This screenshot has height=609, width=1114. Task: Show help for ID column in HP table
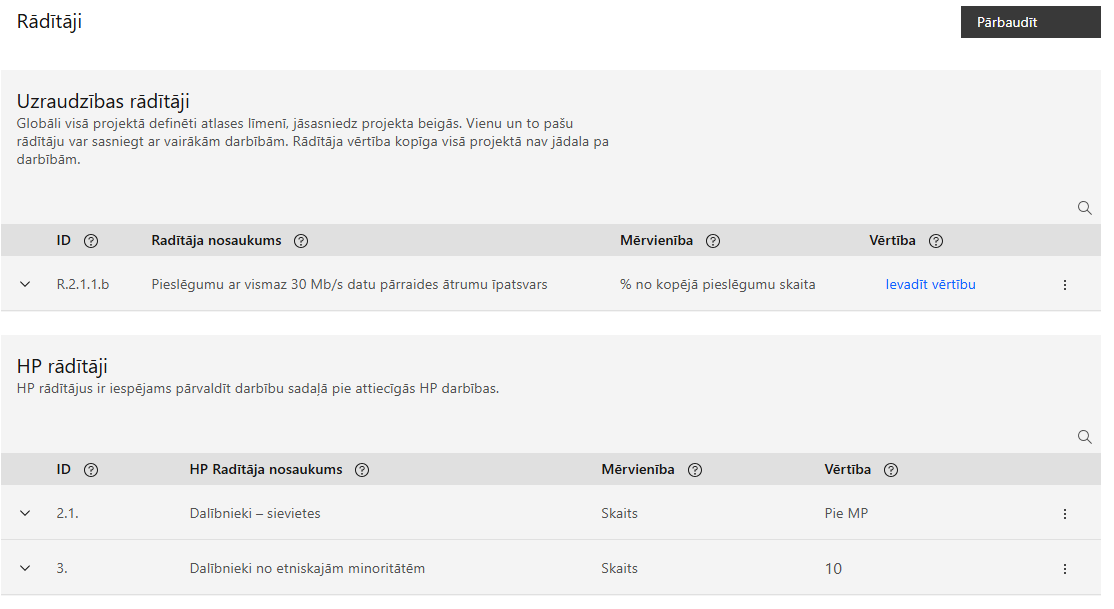91,470
